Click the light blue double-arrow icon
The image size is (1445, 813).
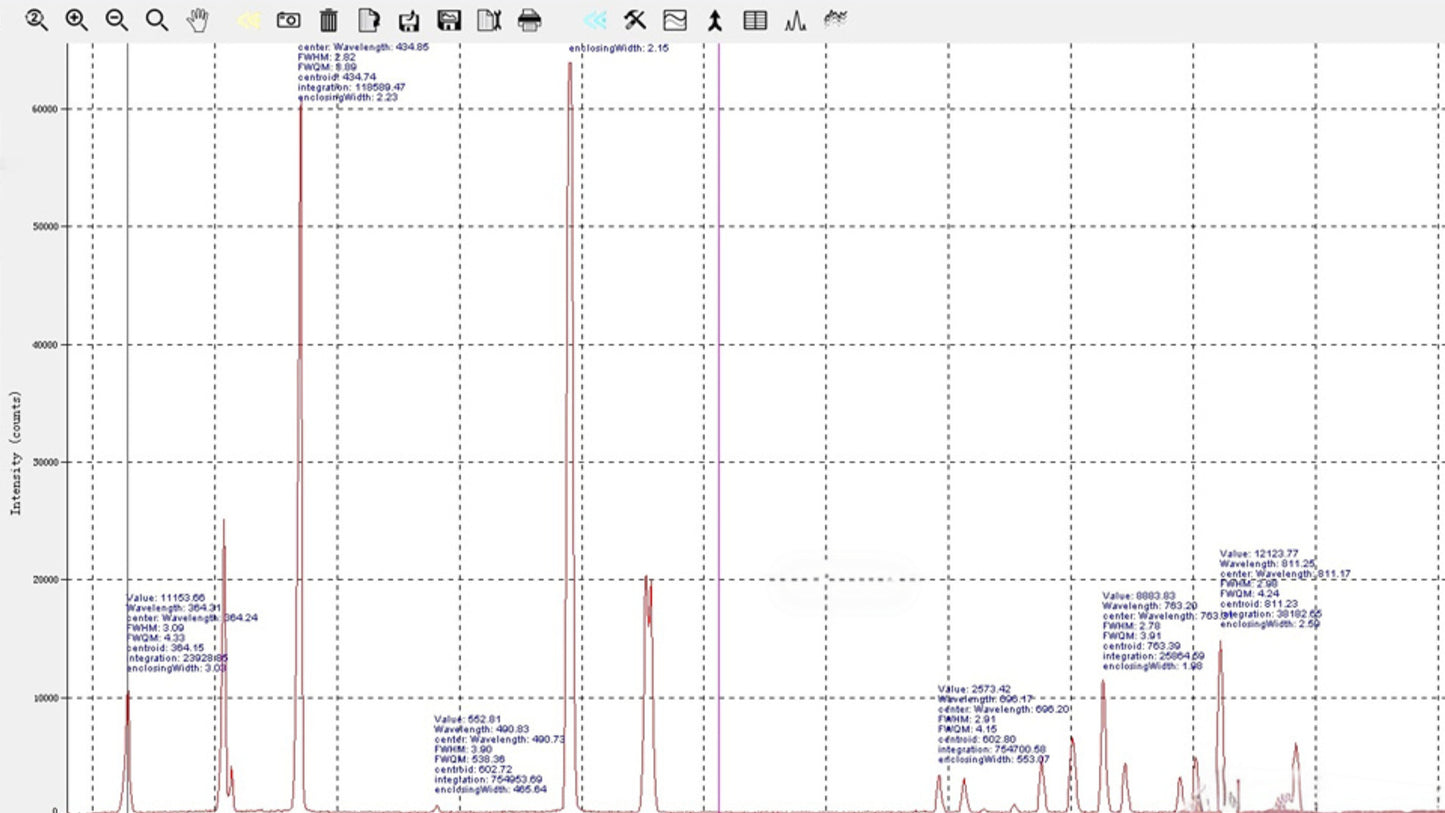[595, 20]
